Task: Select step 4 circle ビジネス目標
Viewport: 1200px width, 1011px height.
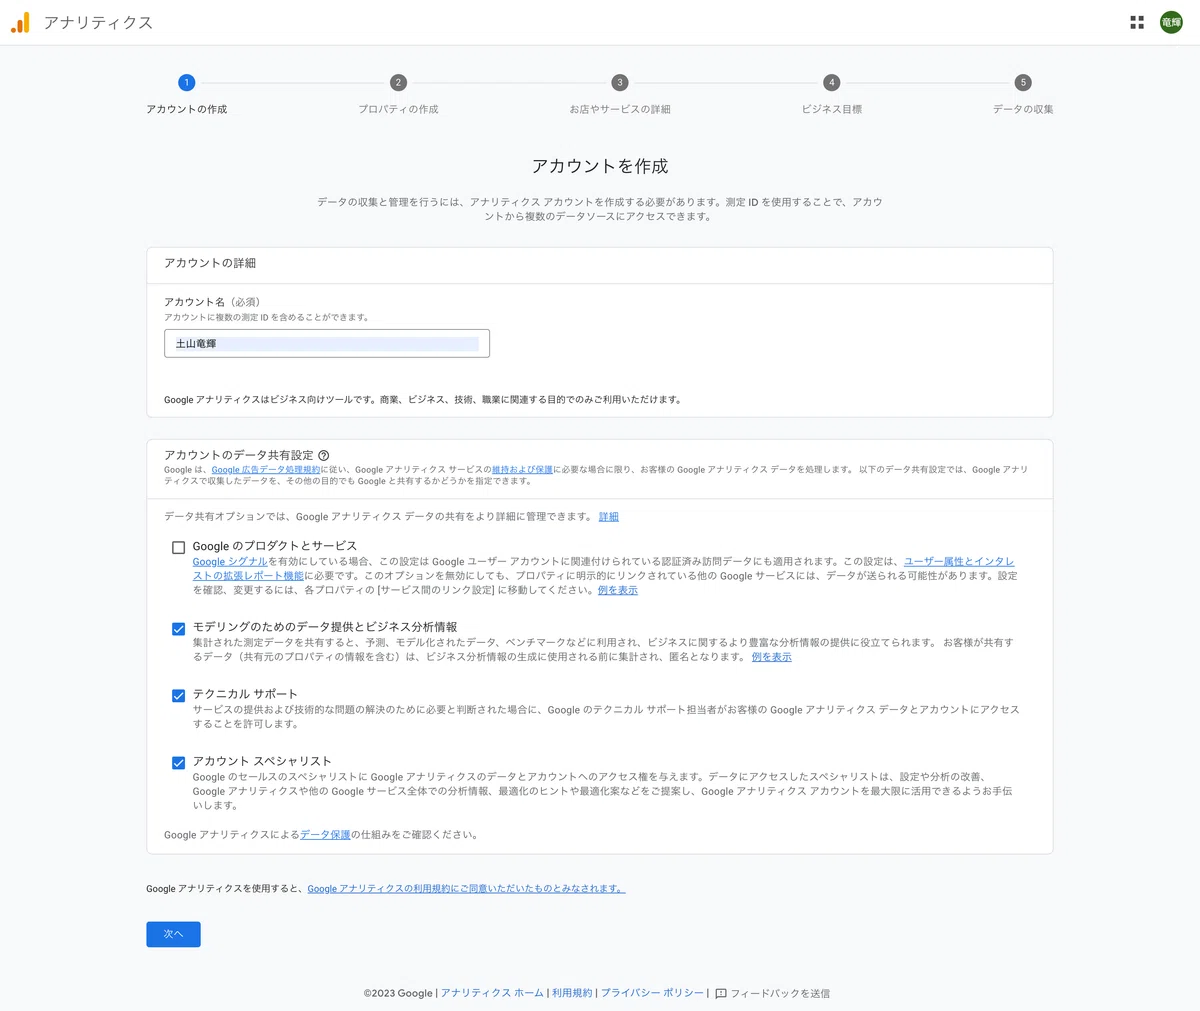Action: (x=832, y=83)
